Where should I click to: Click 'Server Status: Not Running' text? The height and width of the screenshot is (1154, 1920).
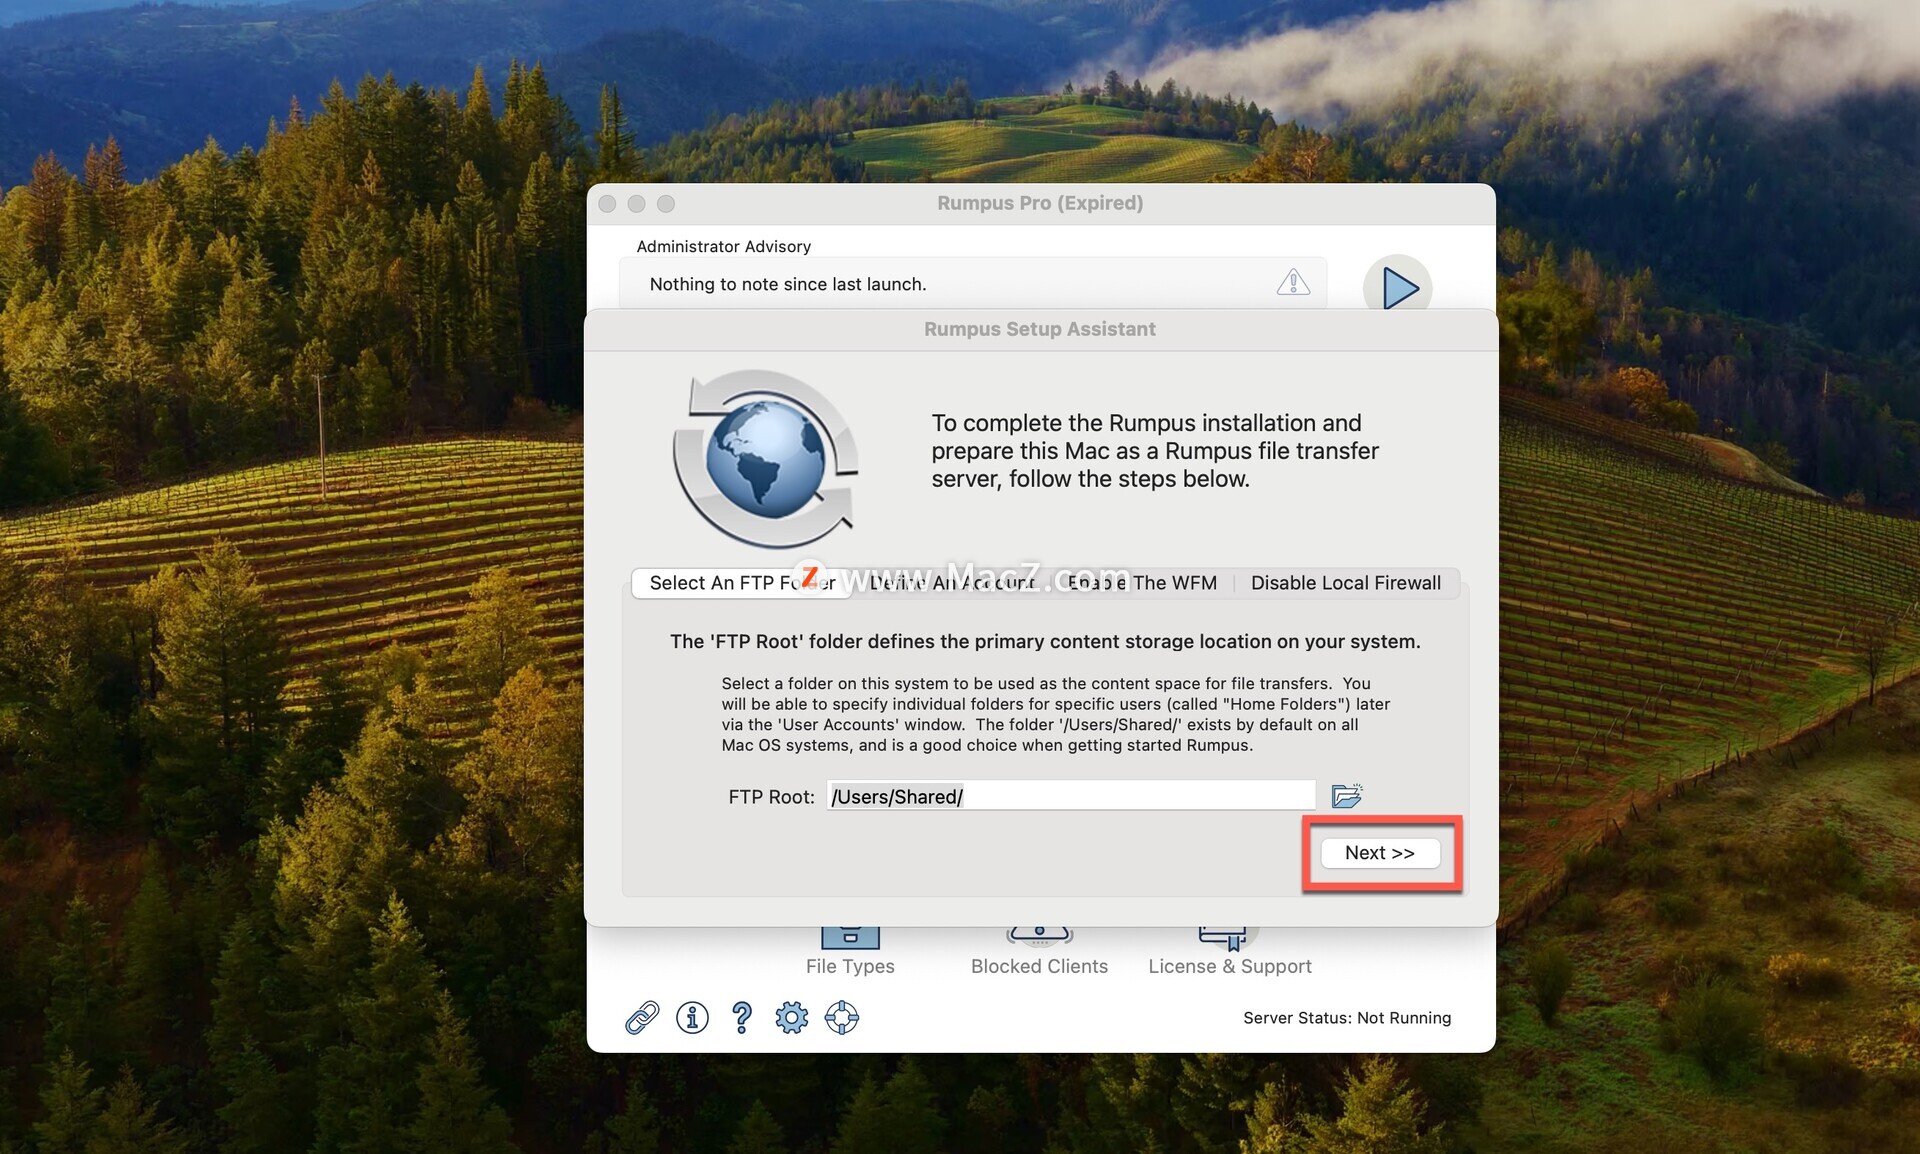click(x=1347, y=1018)
